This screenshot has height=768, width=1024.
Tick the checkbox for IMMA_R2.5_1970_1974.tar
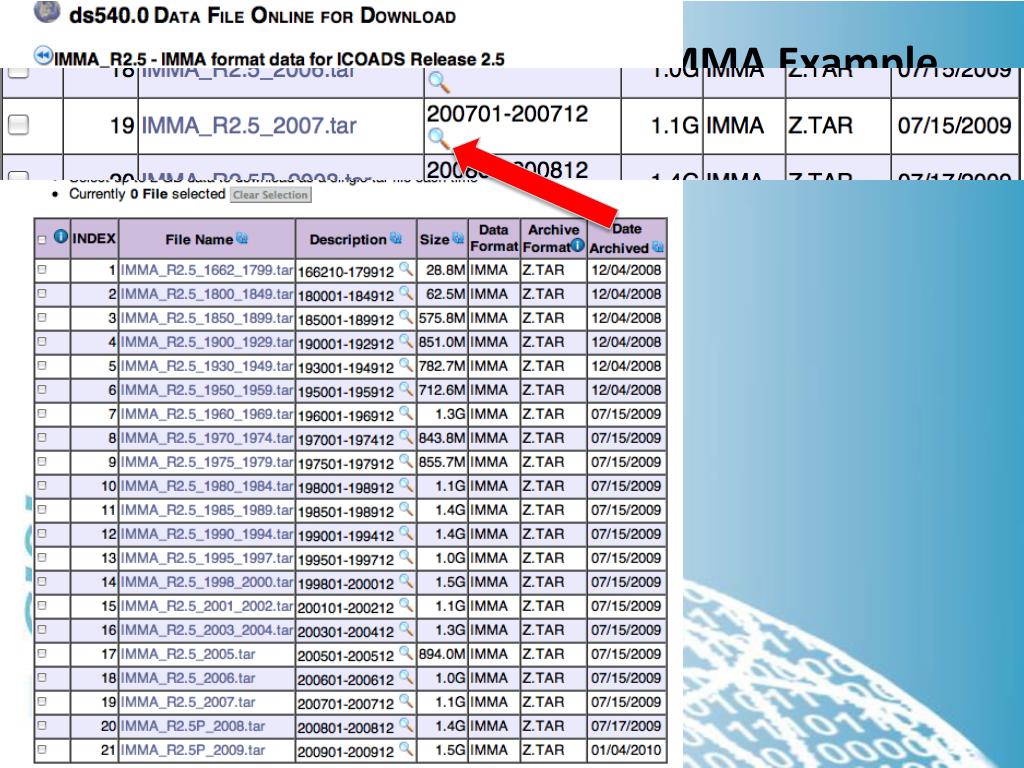42,437
